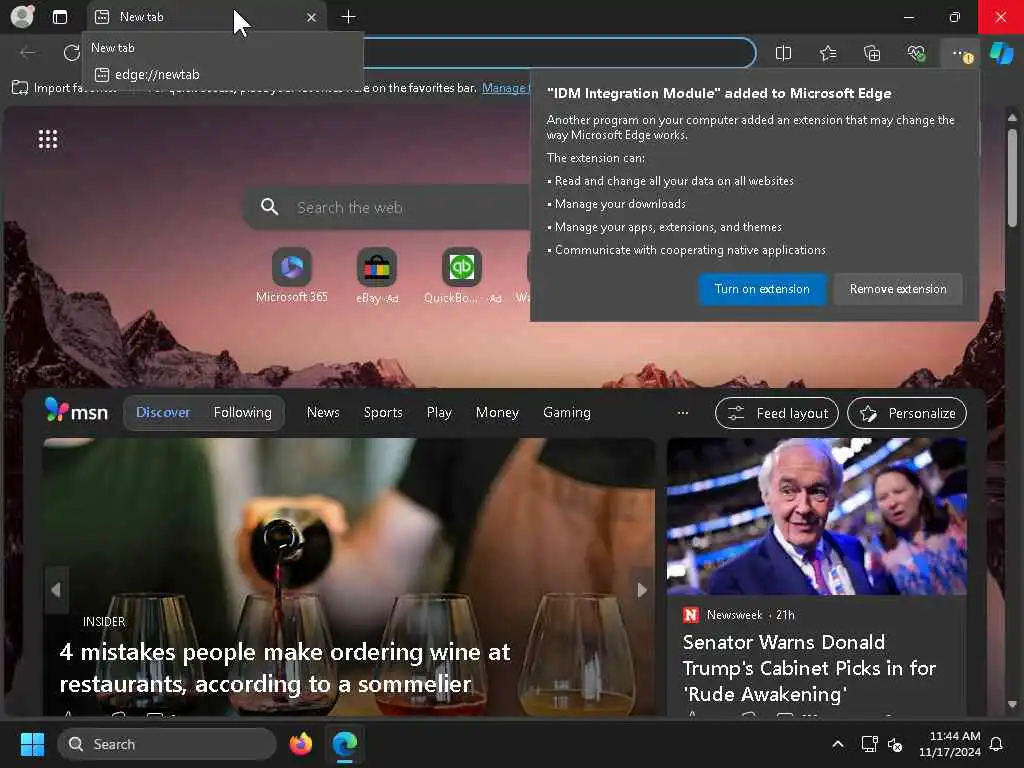Close the New tab tab
The height and width of the screenshot is (768, 1024).
point(312,18)
